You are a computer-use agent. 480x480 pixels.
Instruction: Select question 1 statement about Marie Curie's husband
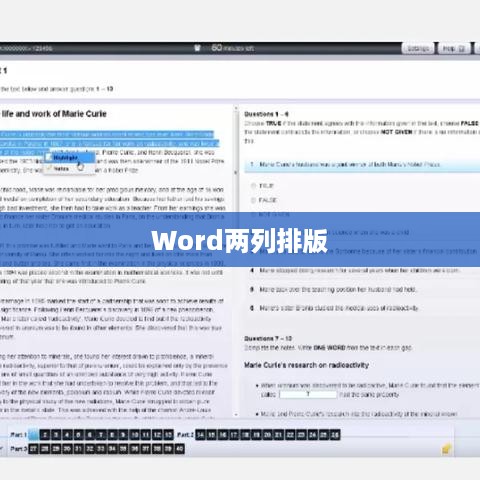pyautogui.click(x=362, y=165)
